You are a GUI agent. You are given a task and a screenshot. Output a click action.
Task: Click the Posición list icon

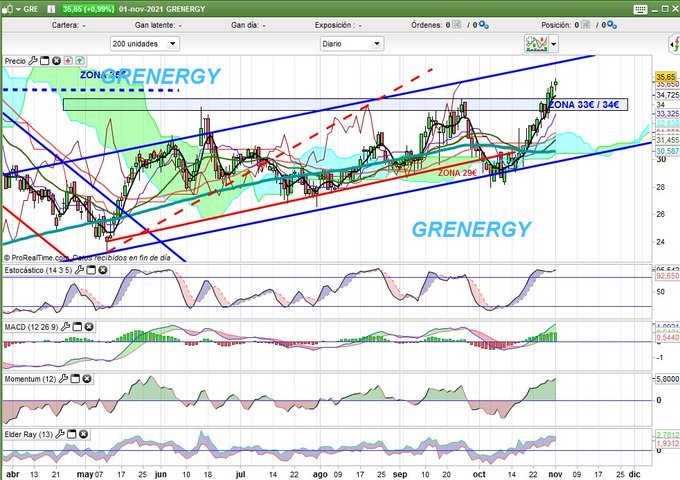(585, 25)
